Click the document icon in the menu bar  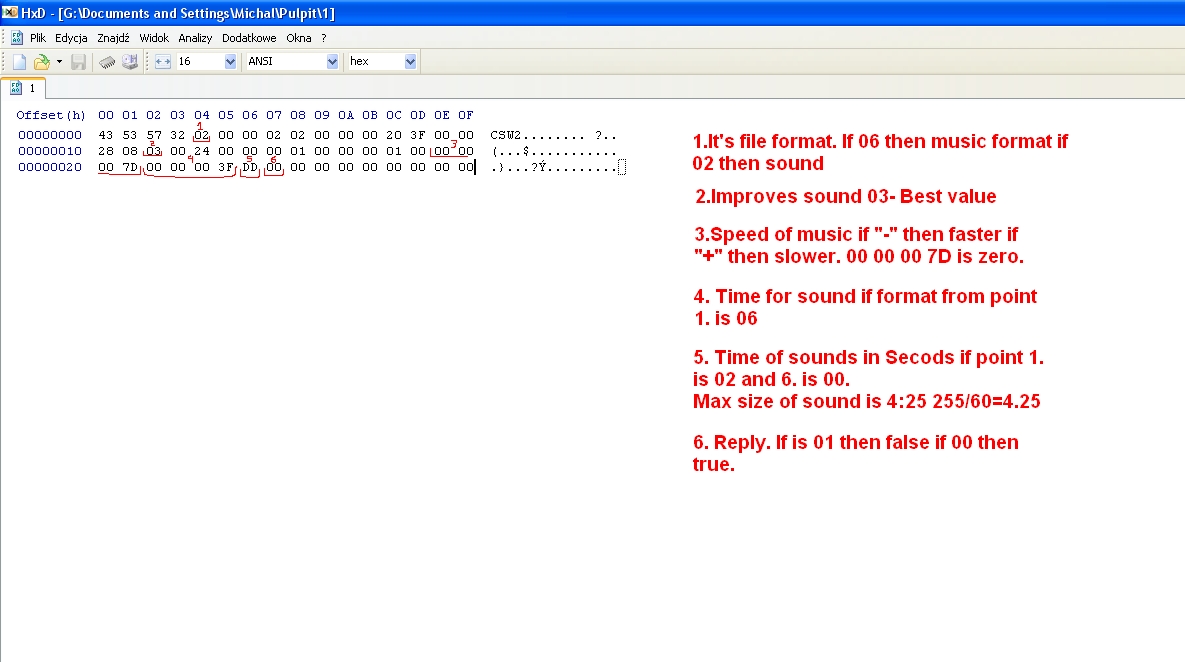click(x=17, y=38)
